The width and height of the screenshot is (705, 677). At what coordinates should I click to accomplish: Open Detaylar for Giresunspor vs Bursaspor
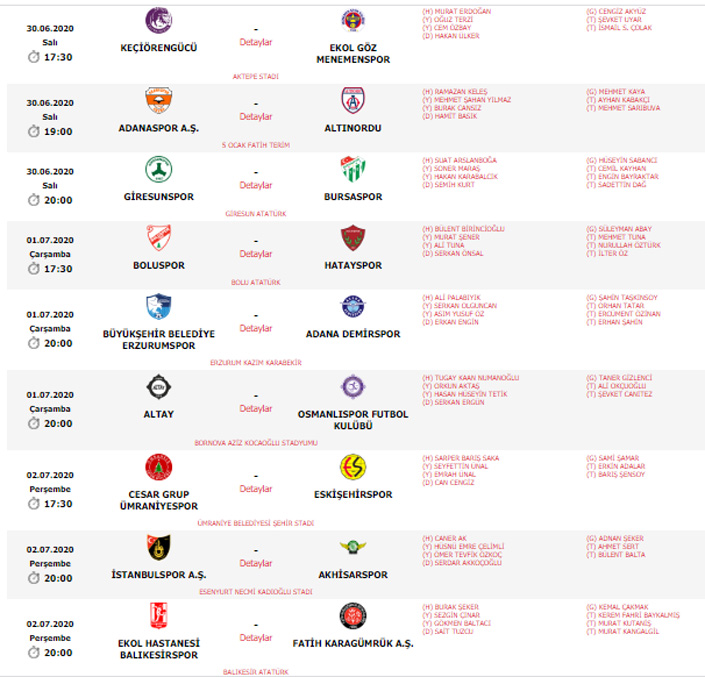point(256,185)
